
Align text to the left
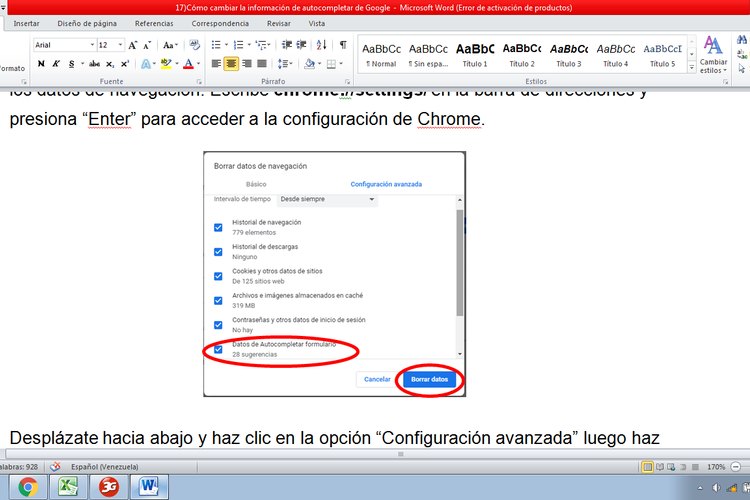tap(216, 64)
